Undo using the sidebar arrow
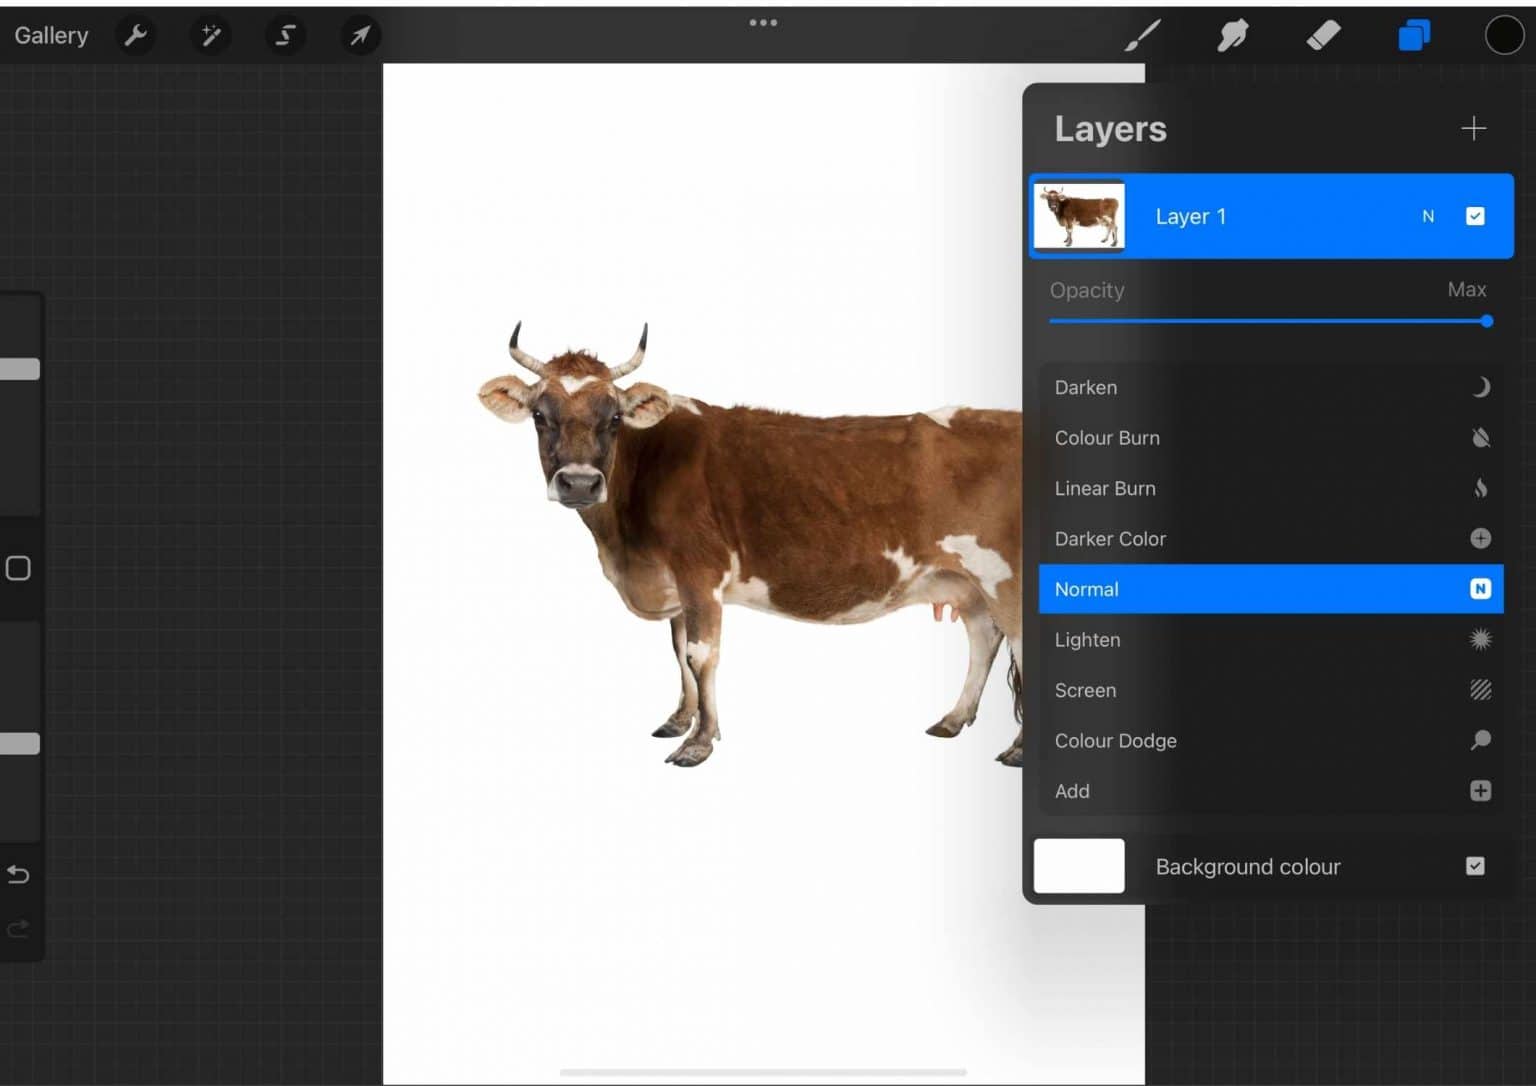The image size is (1536, 1086). [x=17, y=874]
